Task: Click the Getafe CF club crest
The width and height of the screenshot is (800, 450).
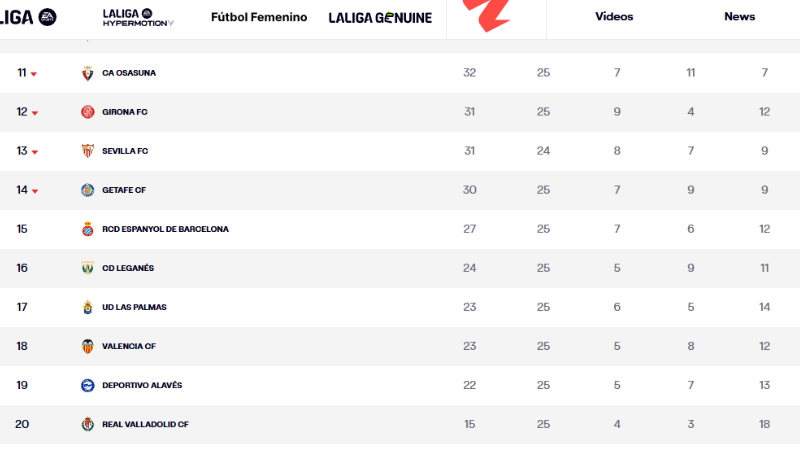Action: point(88,190)
